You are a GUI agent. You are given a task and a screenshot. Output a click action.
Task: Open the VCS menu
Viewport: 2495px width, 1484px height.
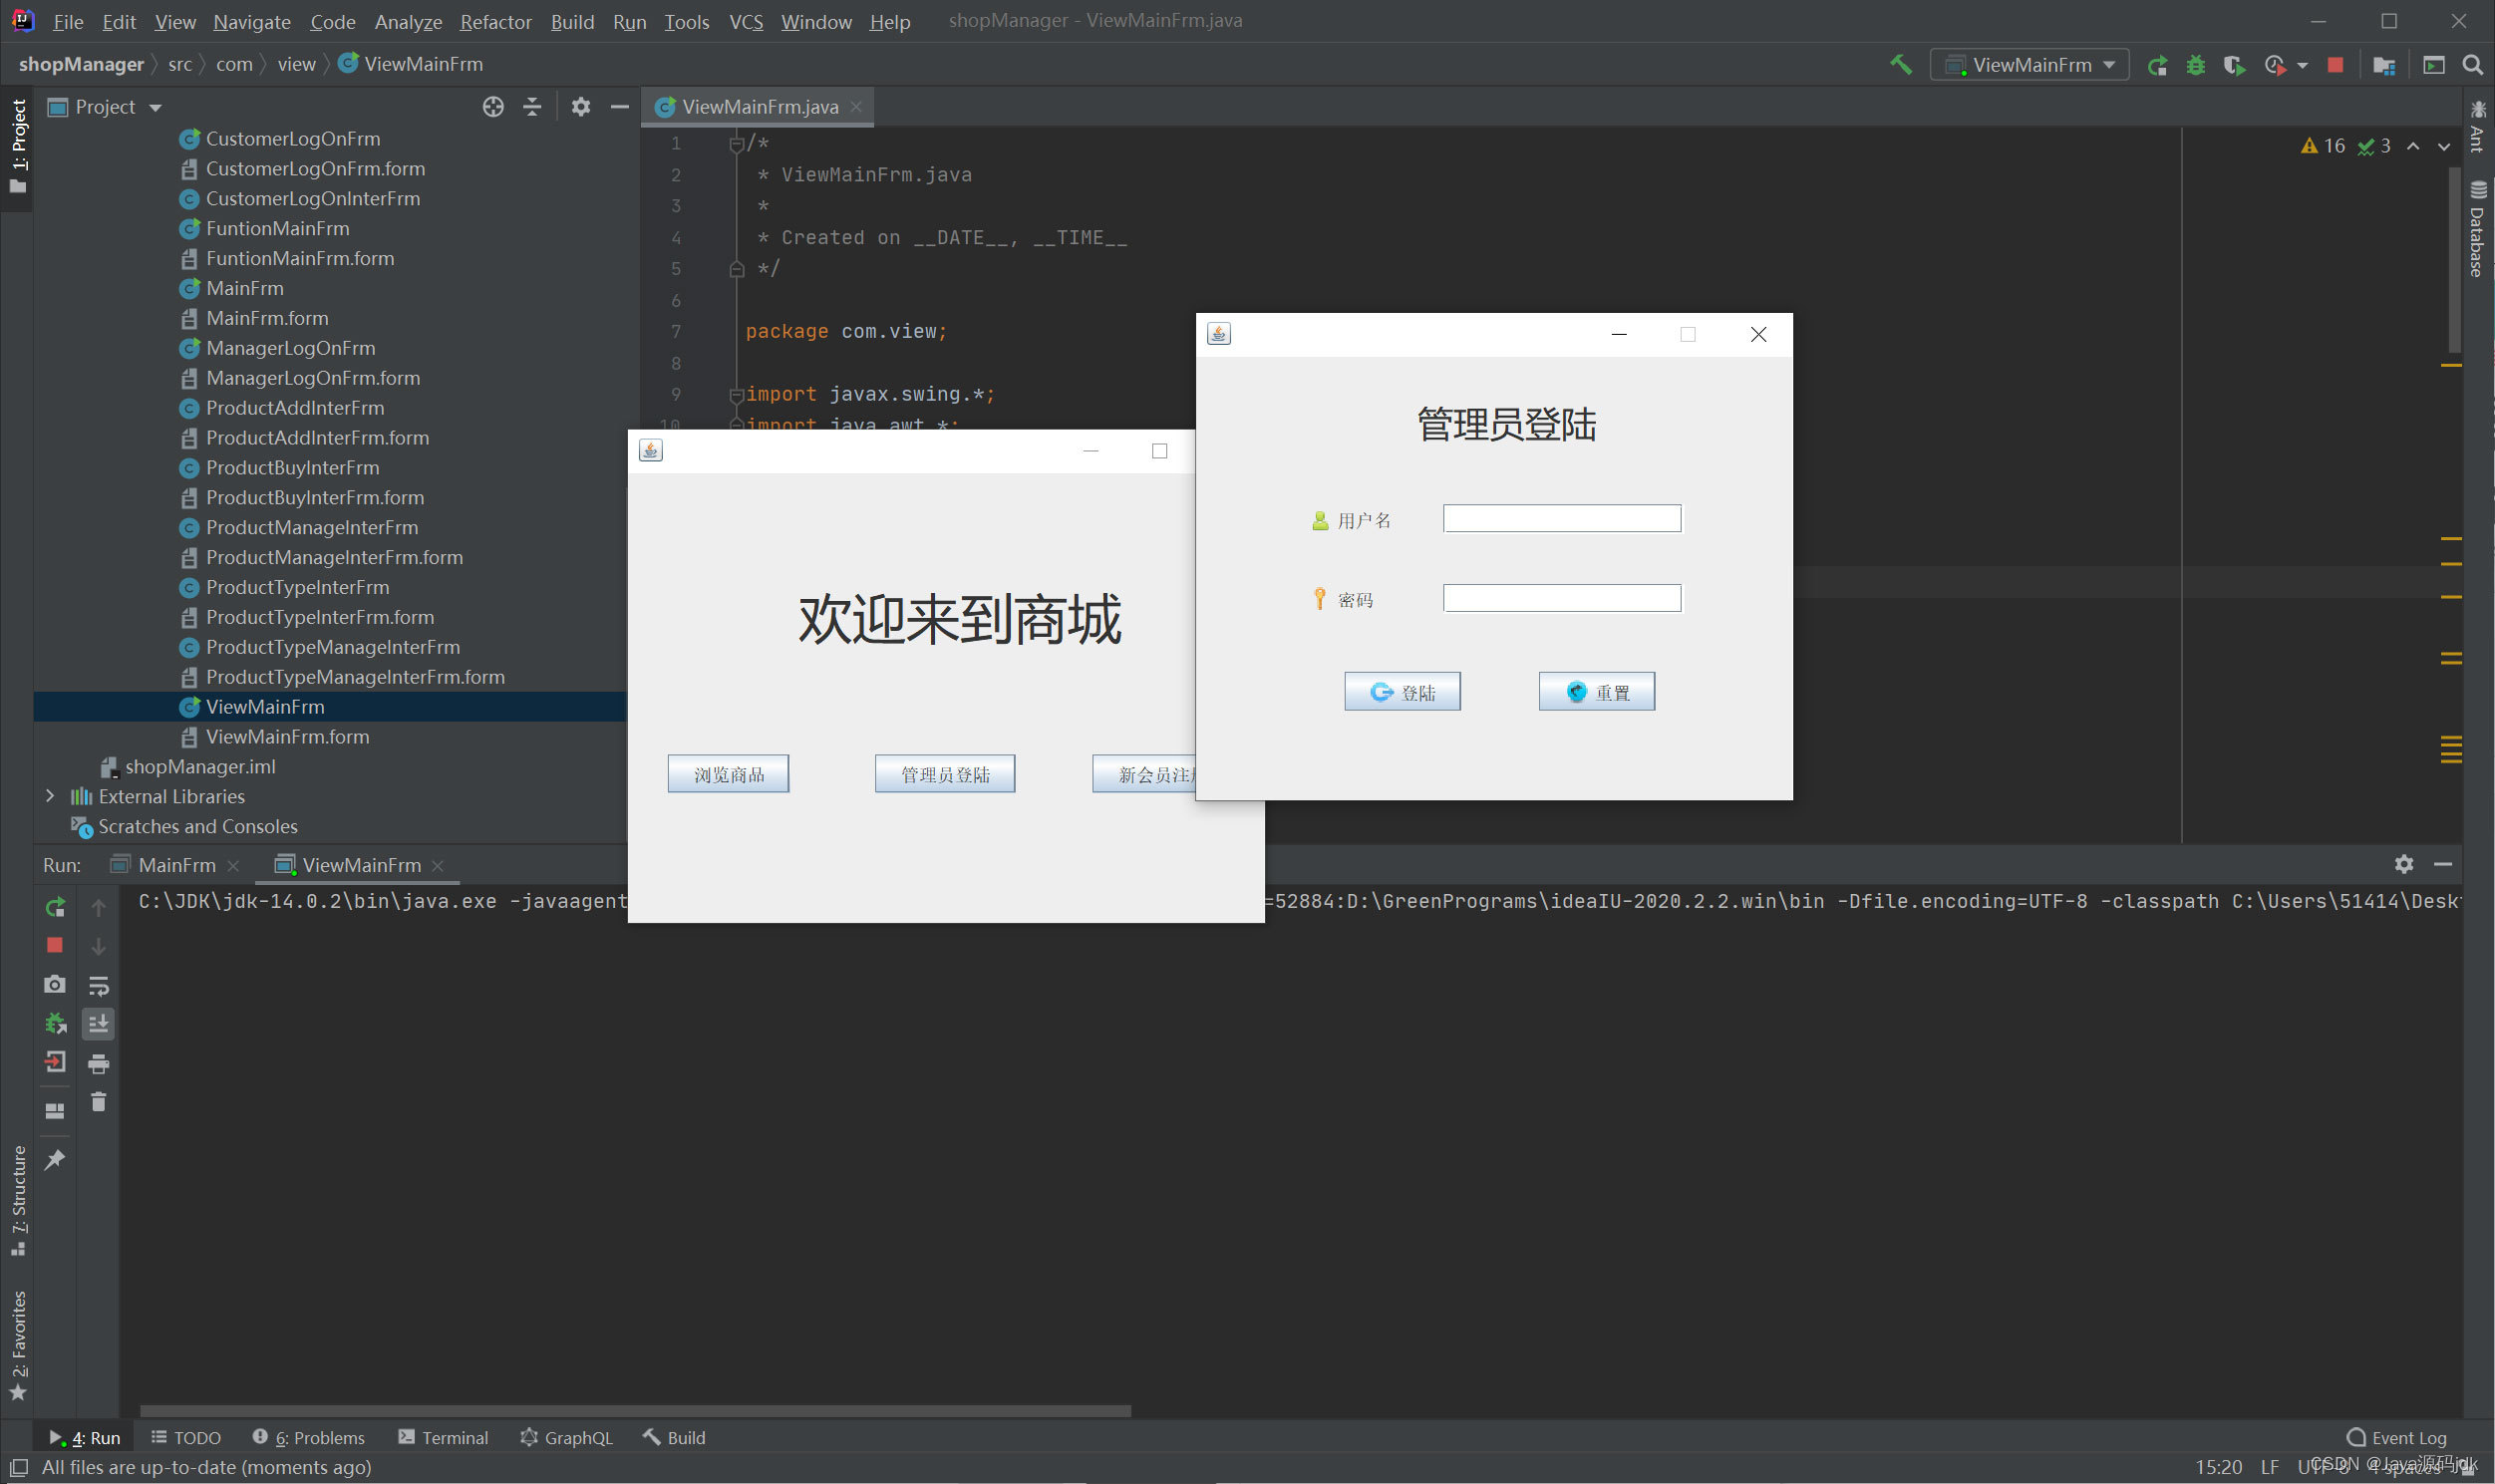pos(746,21)
